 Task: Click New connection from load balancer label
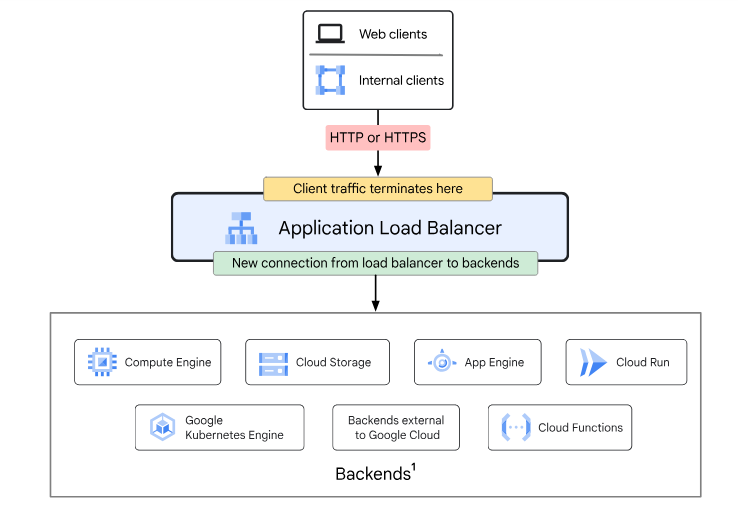tap(376, 263)
